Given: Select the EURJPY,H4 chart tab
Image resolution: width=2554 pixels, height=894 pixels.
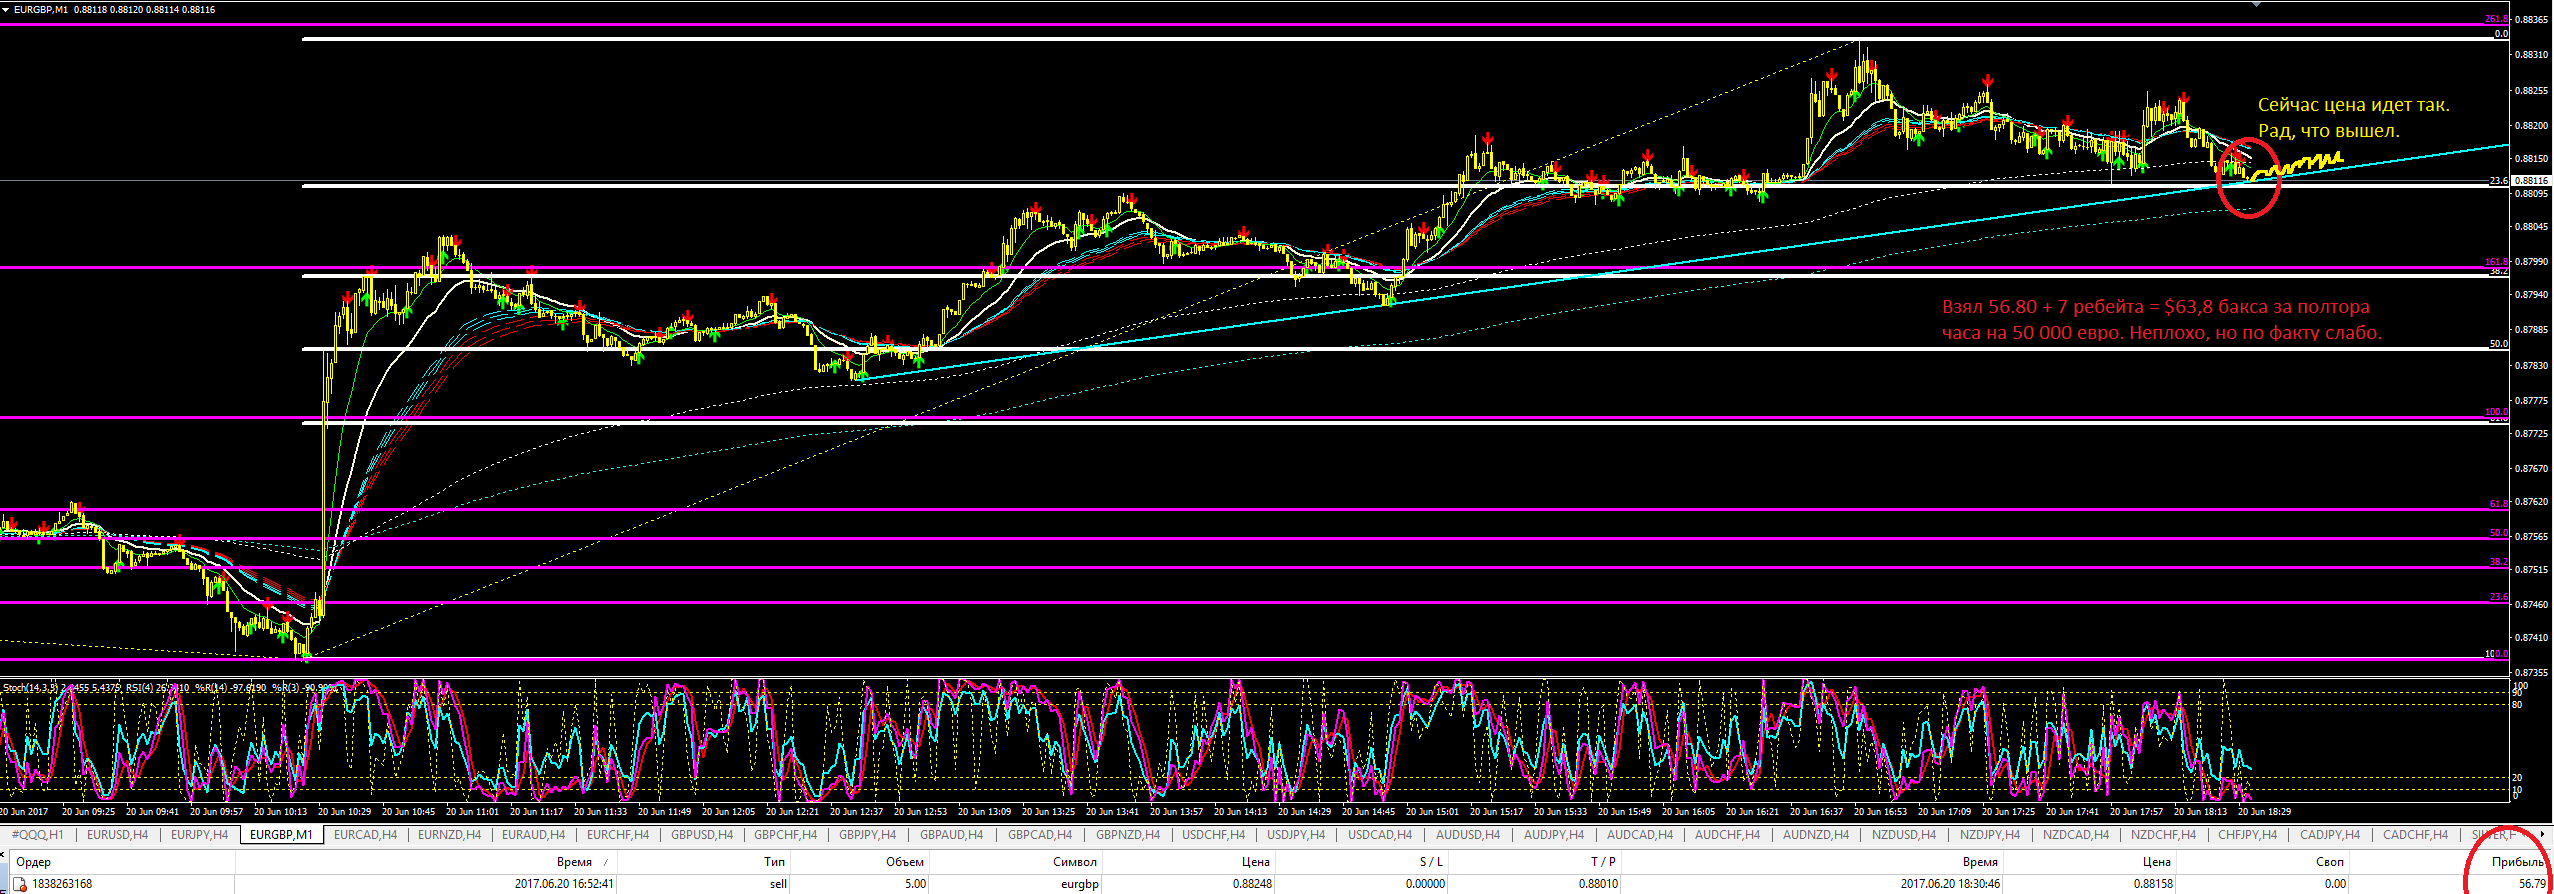Looking at the screenshot, I should tap(199, 835).
